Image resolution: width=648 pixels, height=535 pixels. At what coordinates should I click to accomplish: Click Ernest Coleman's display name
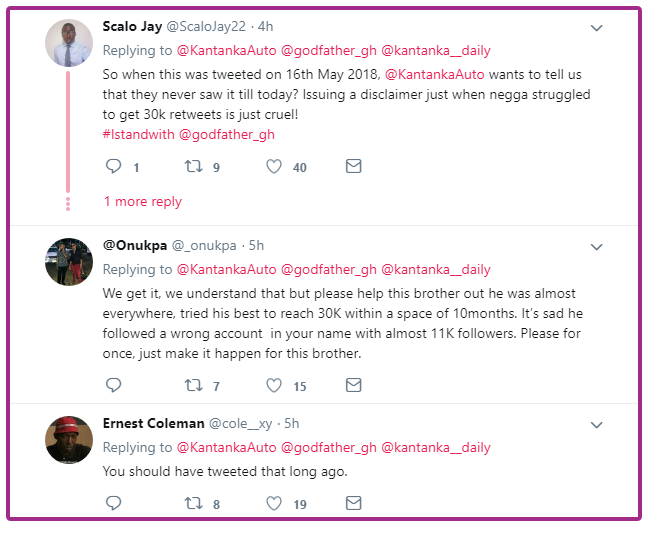pyautogui.click(x=152, y=423)
